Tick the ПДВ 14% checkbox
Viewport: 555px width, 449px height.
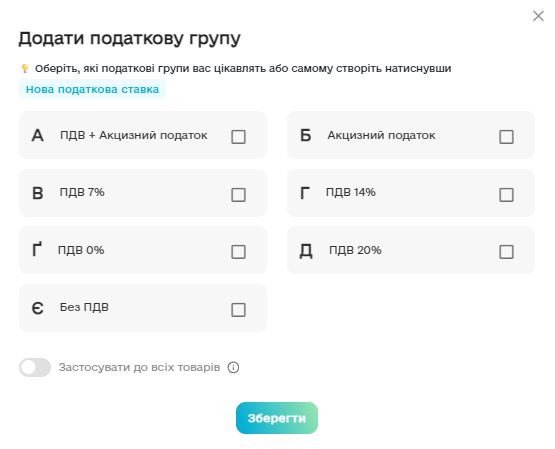(x=506, y=195)
